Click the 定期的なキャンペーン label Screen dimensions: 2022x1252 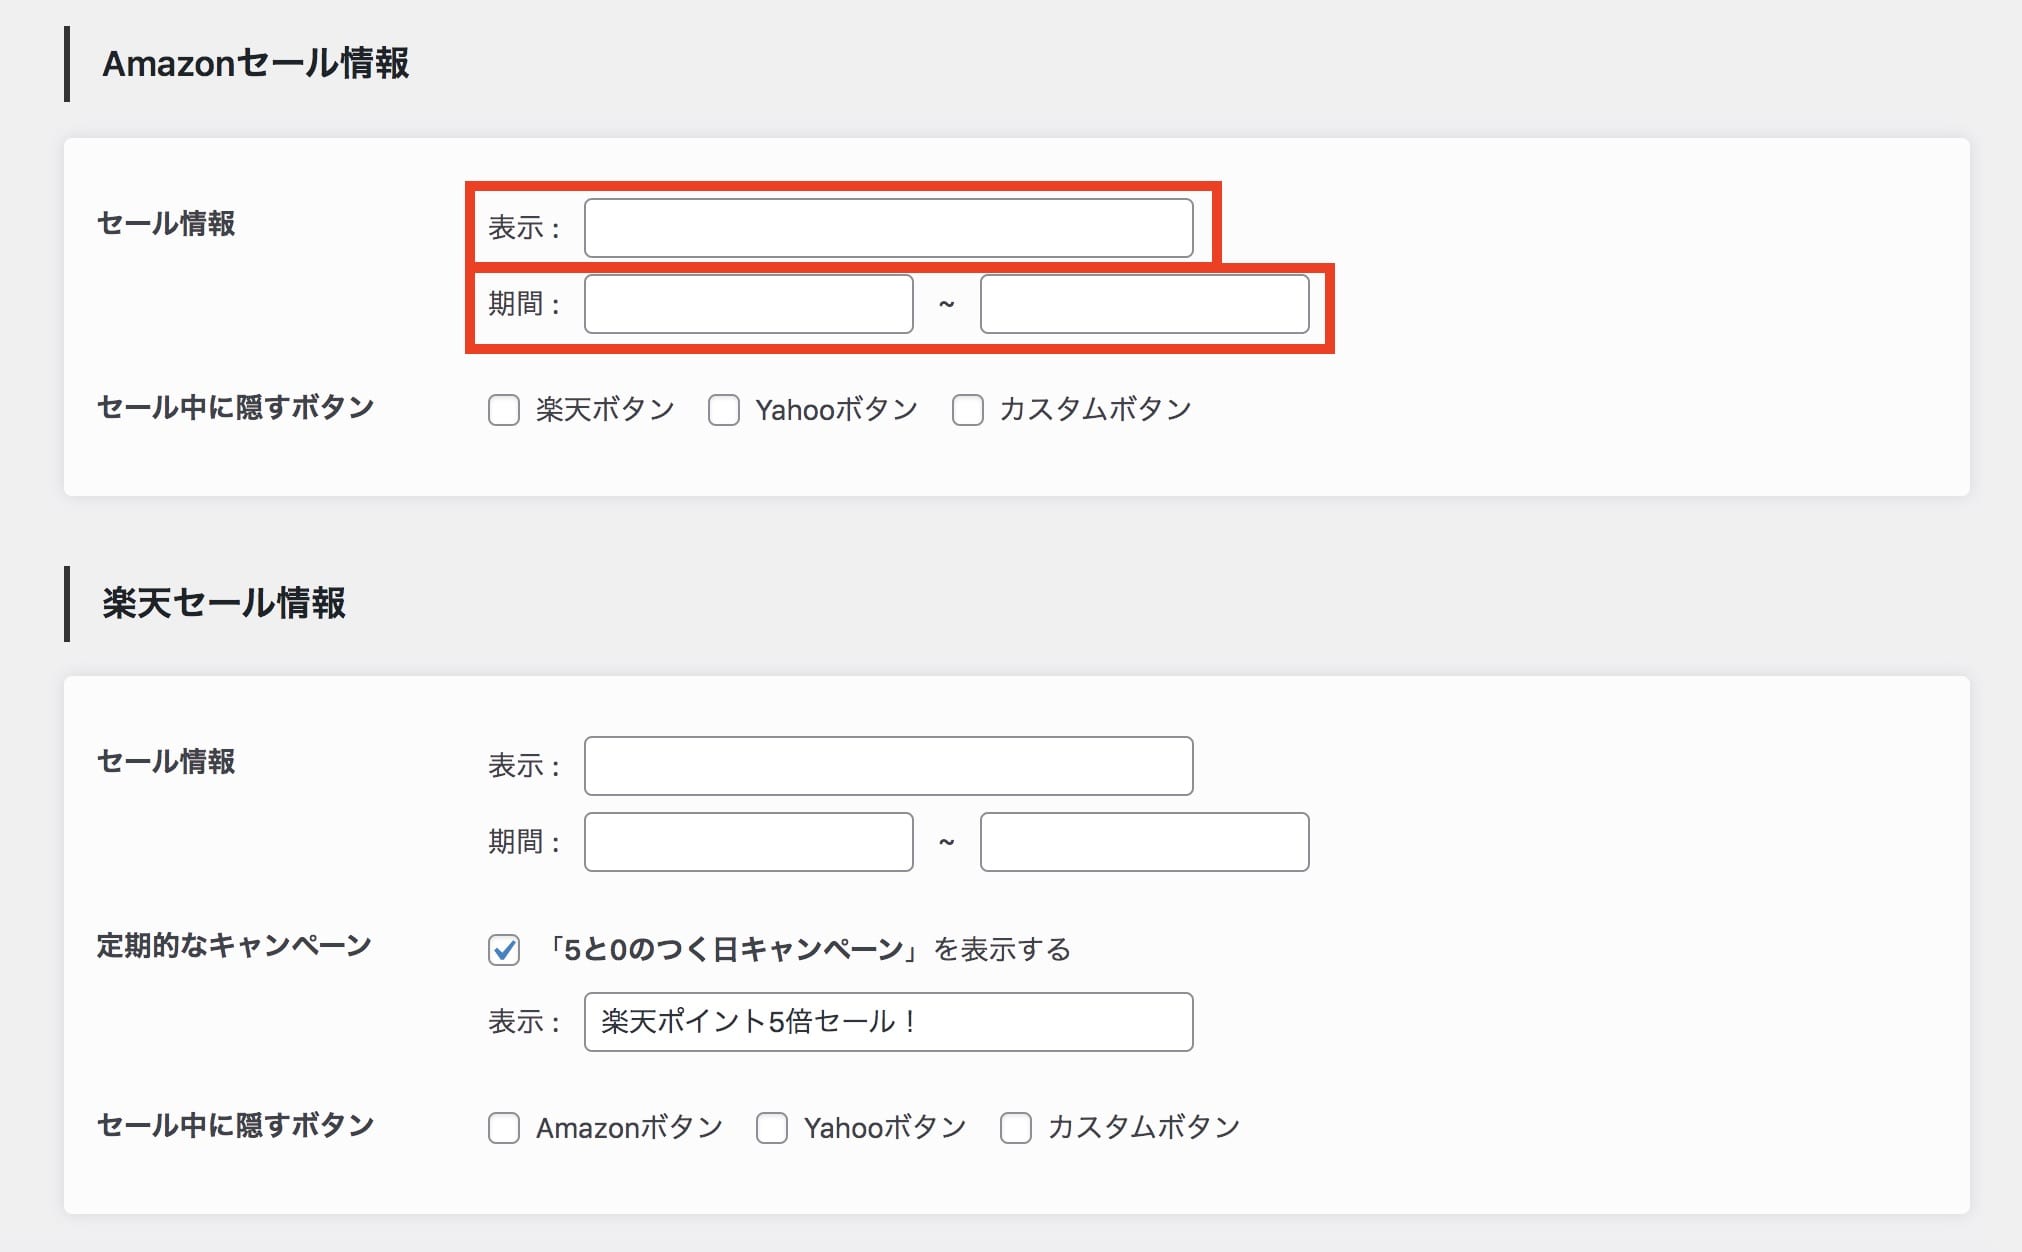(x=233, y=944)
